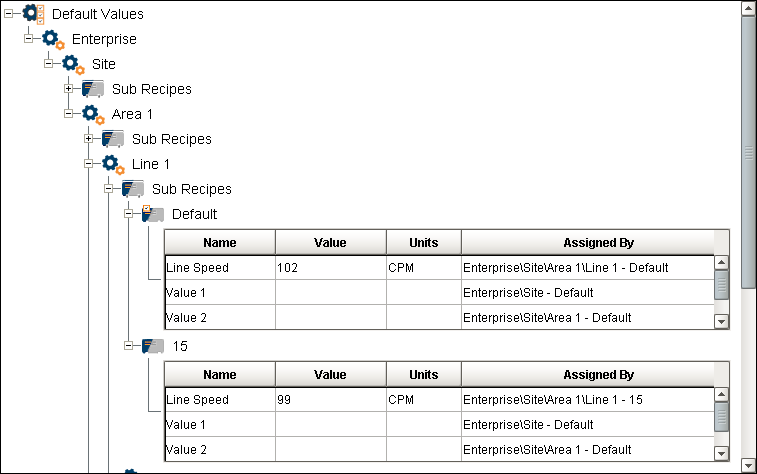This screenshot has height=474, width=757.
Task: Click the Default recipe icon
Action: pos(152,213)
